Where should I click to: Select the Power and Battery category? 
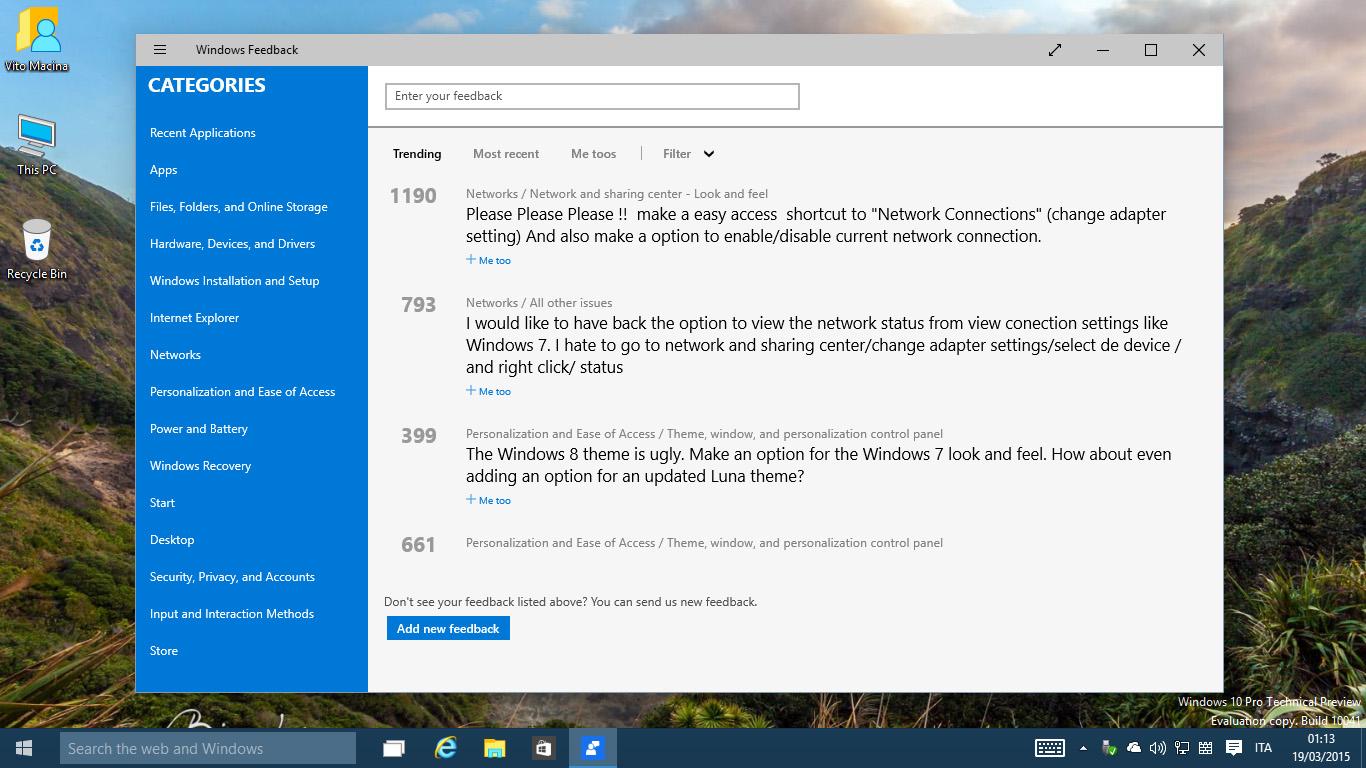click(x=199, y=429)
